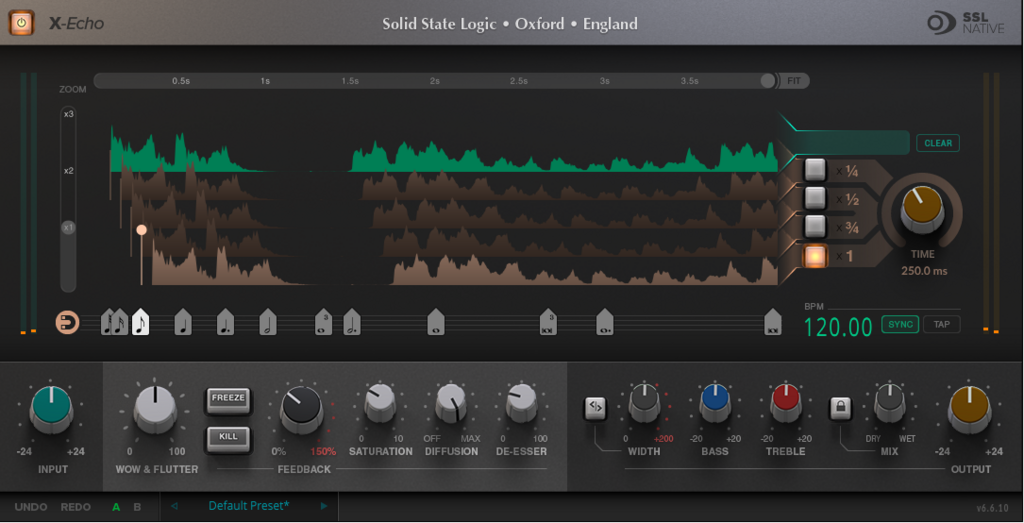Viewport: 1024px width, 523px height.
Task: Click the X-Echo plugin title
Action: (76, 24)
